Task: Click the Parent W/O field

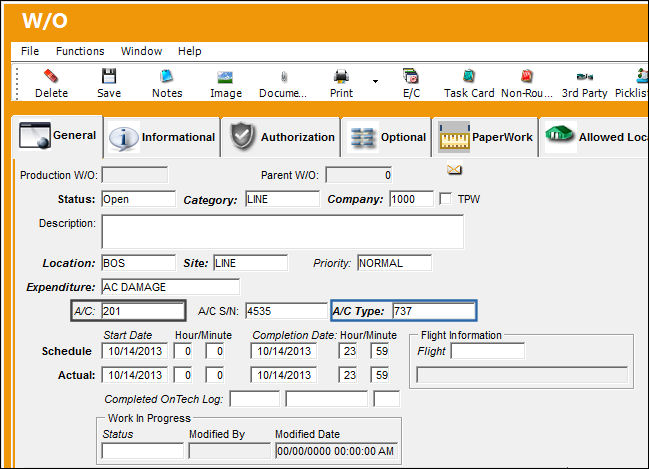Action: 358,175
